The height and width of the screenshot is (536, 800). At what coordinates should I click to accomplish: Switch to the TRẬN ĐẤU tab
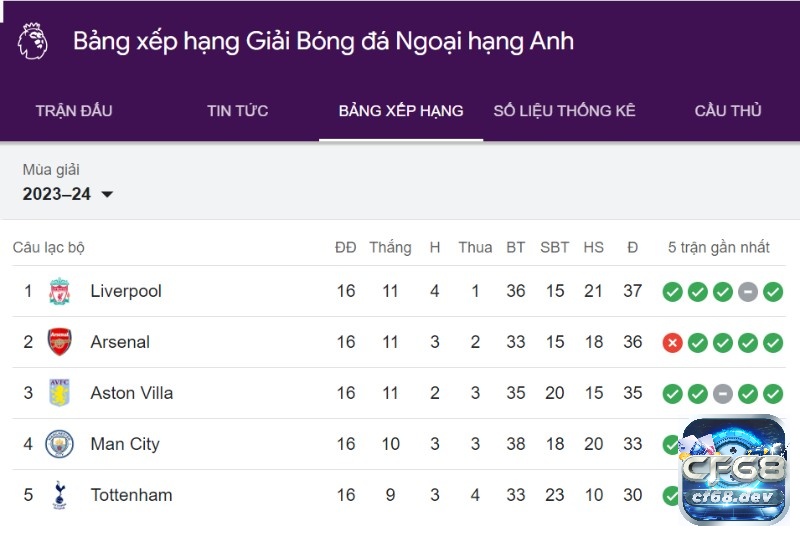(x=74, y=111)
